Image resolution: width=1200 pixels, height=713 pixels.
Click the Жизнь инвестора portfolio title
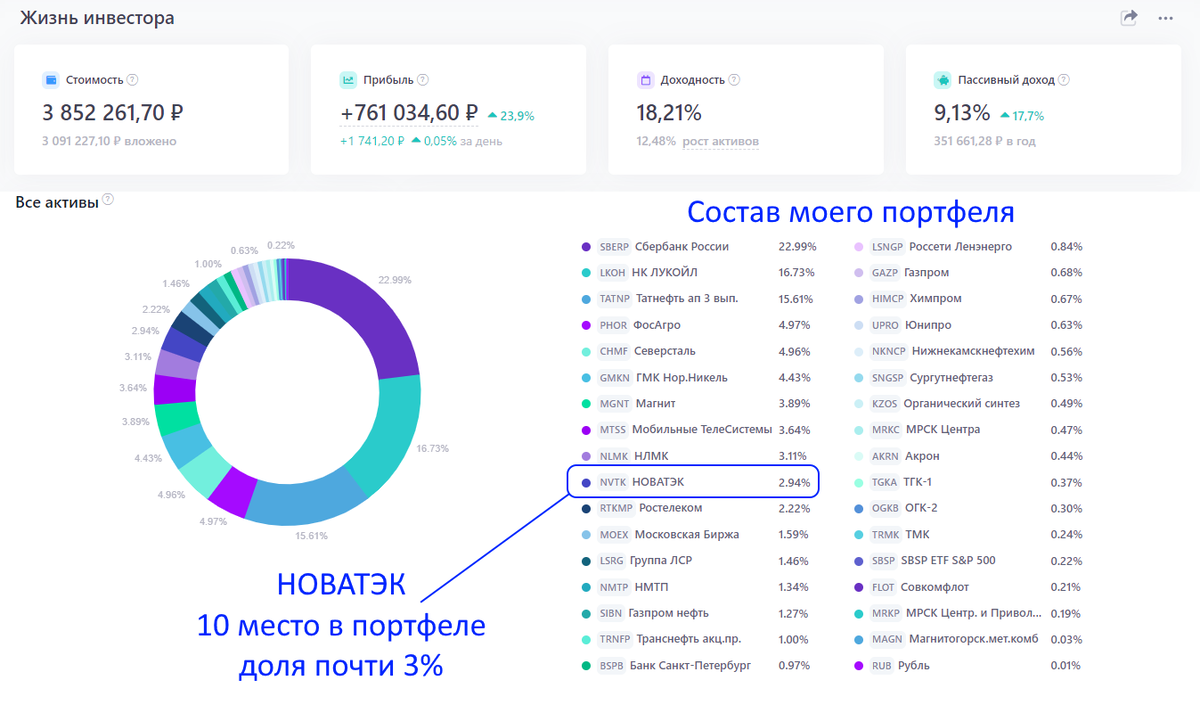click(x=97, y=18)
